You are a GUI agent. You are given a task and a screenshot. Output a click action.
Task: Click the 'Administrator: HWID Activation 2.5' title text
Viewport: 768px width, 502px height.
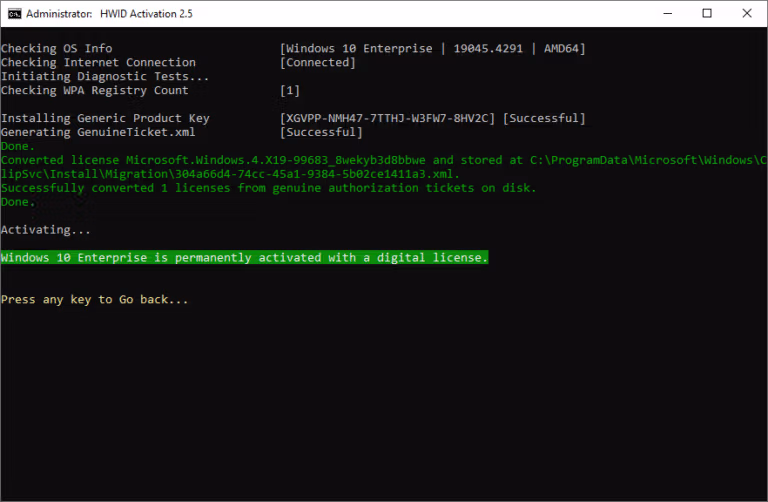109,14
